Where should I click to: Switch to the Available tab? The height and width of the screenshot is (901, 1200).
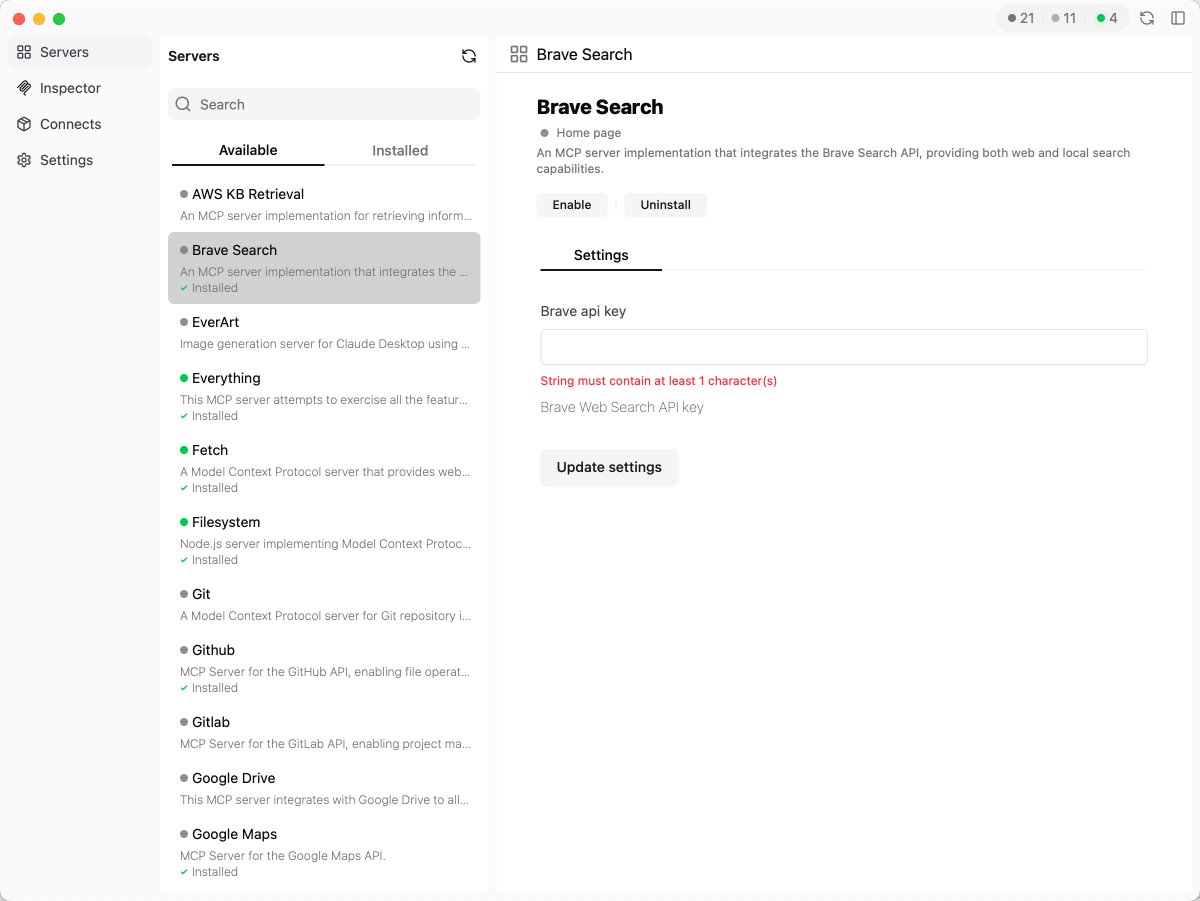pos(248,150)
